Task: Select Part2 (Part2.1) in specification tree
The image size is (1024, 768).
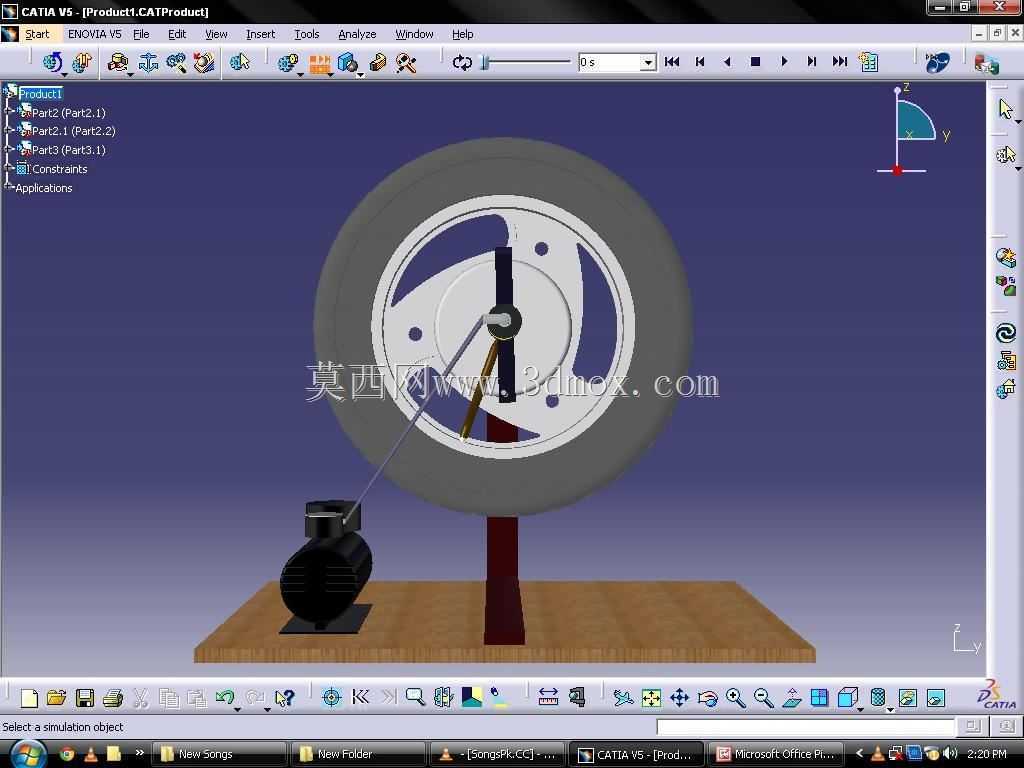Action: click(x=69, y=113)
